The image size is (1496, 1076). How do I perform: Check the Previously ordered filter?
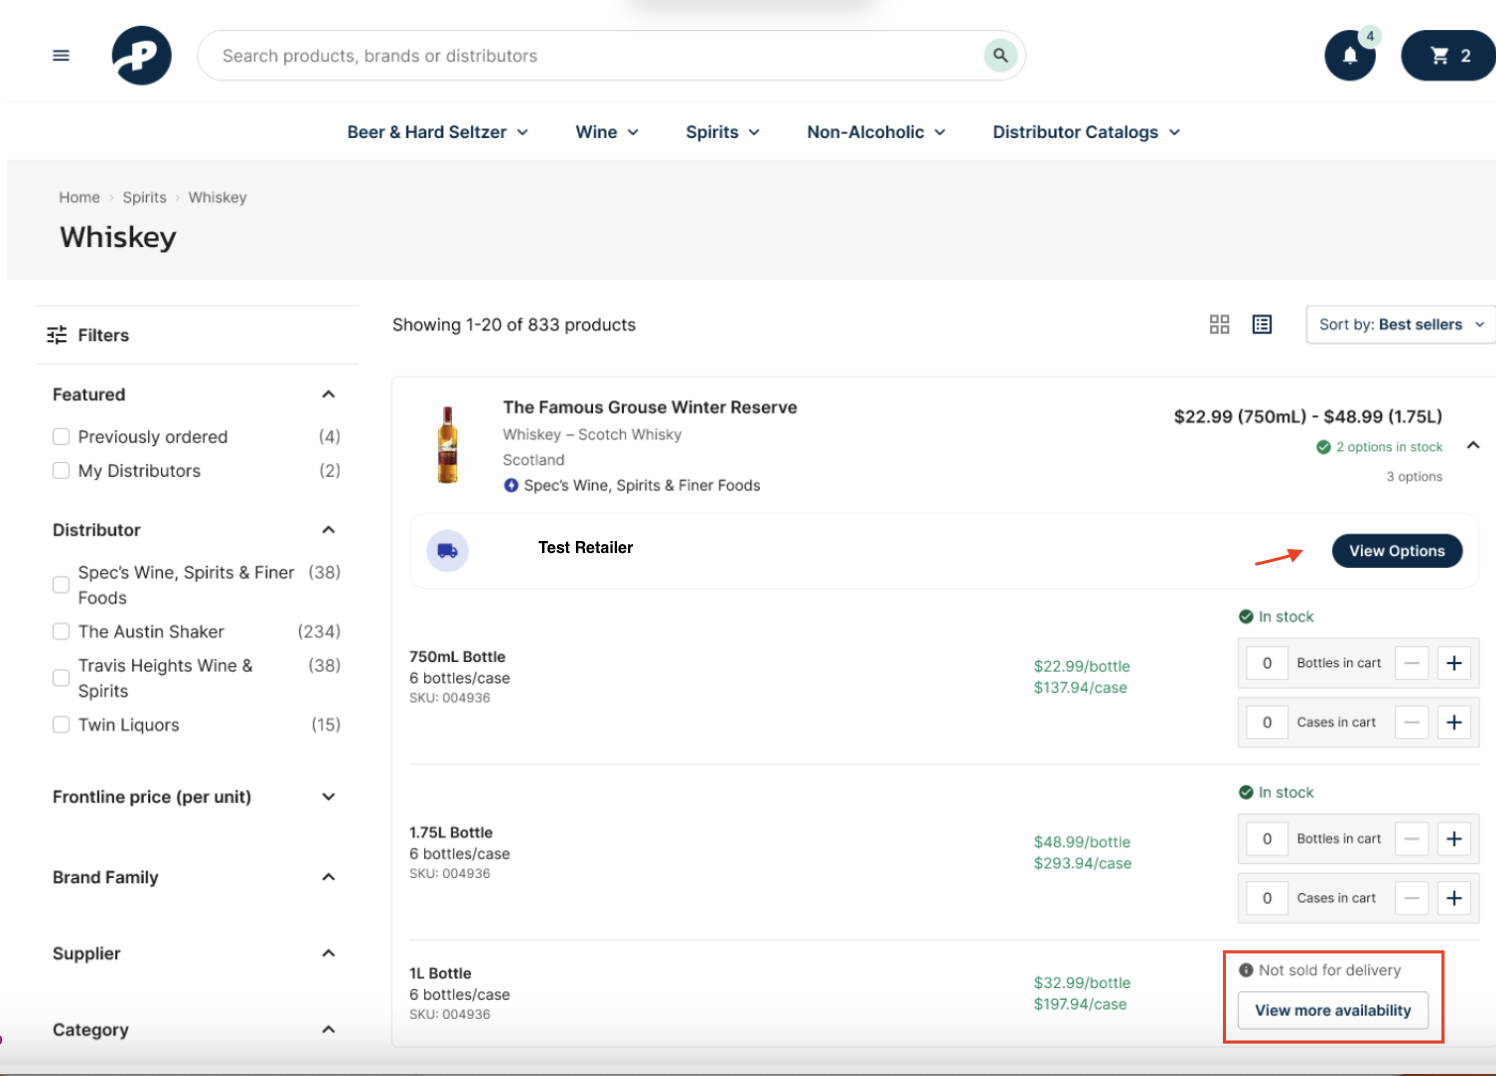61,436
